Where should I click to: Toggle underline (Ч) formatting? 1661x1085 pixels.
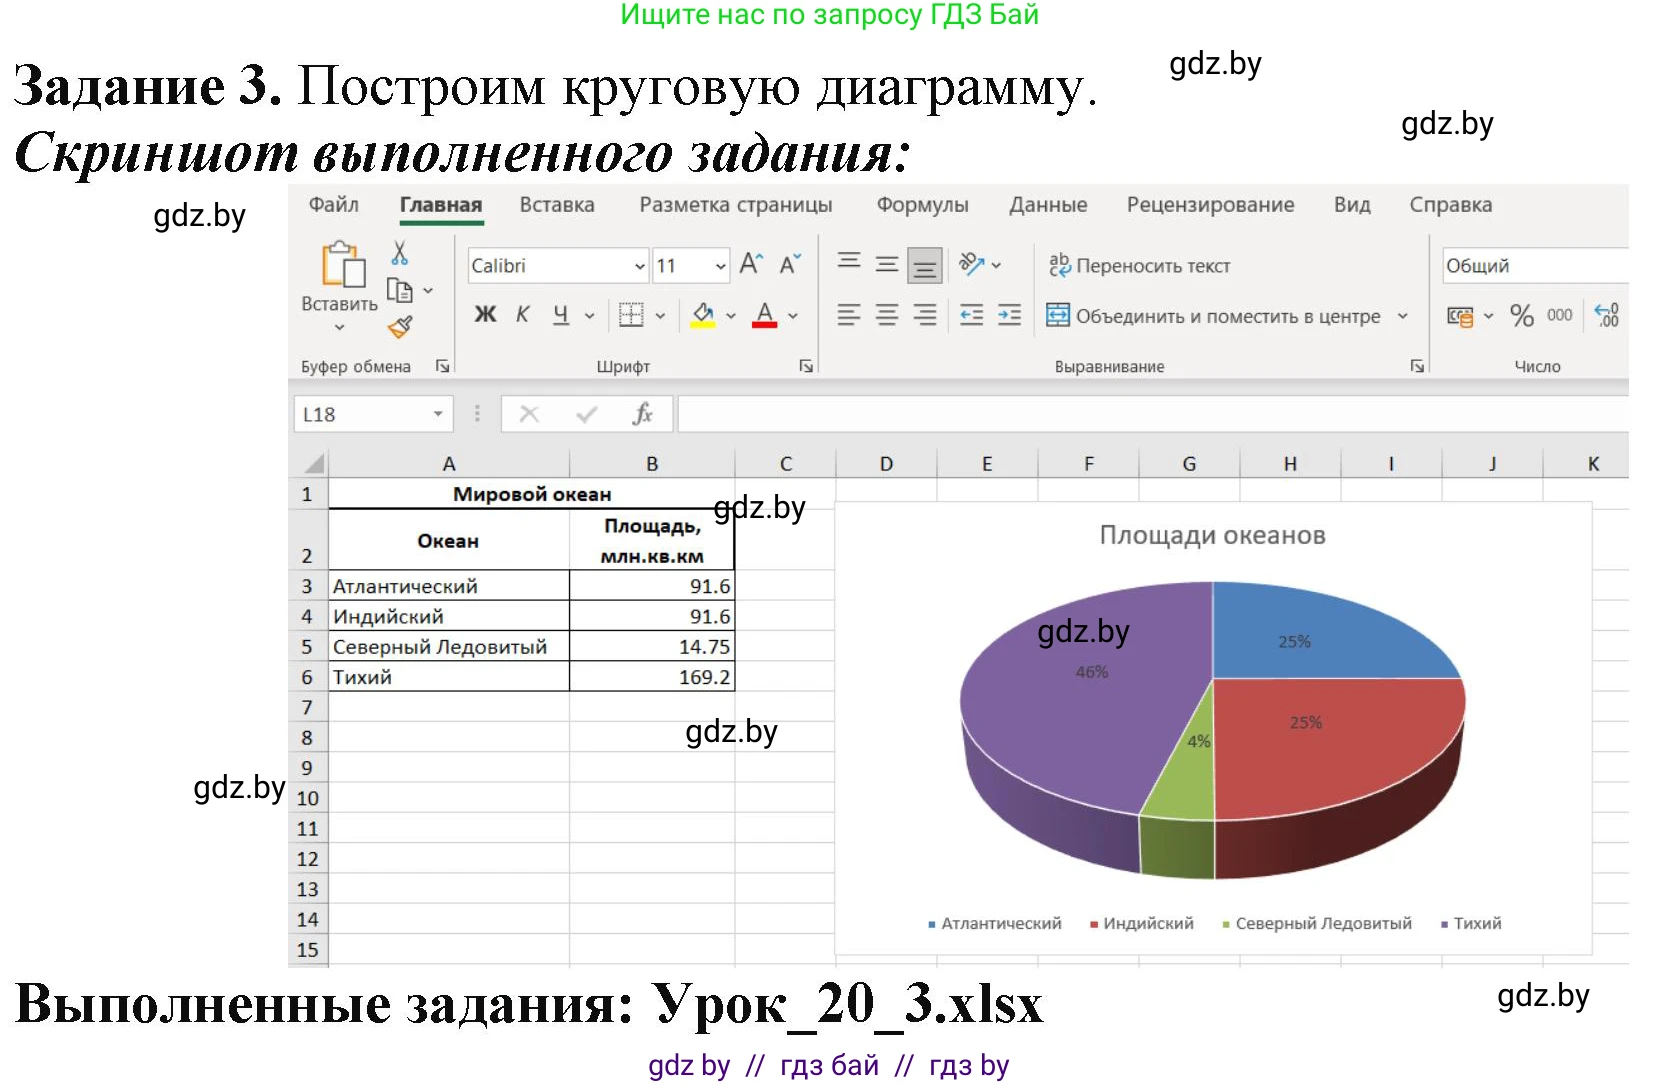560,314
